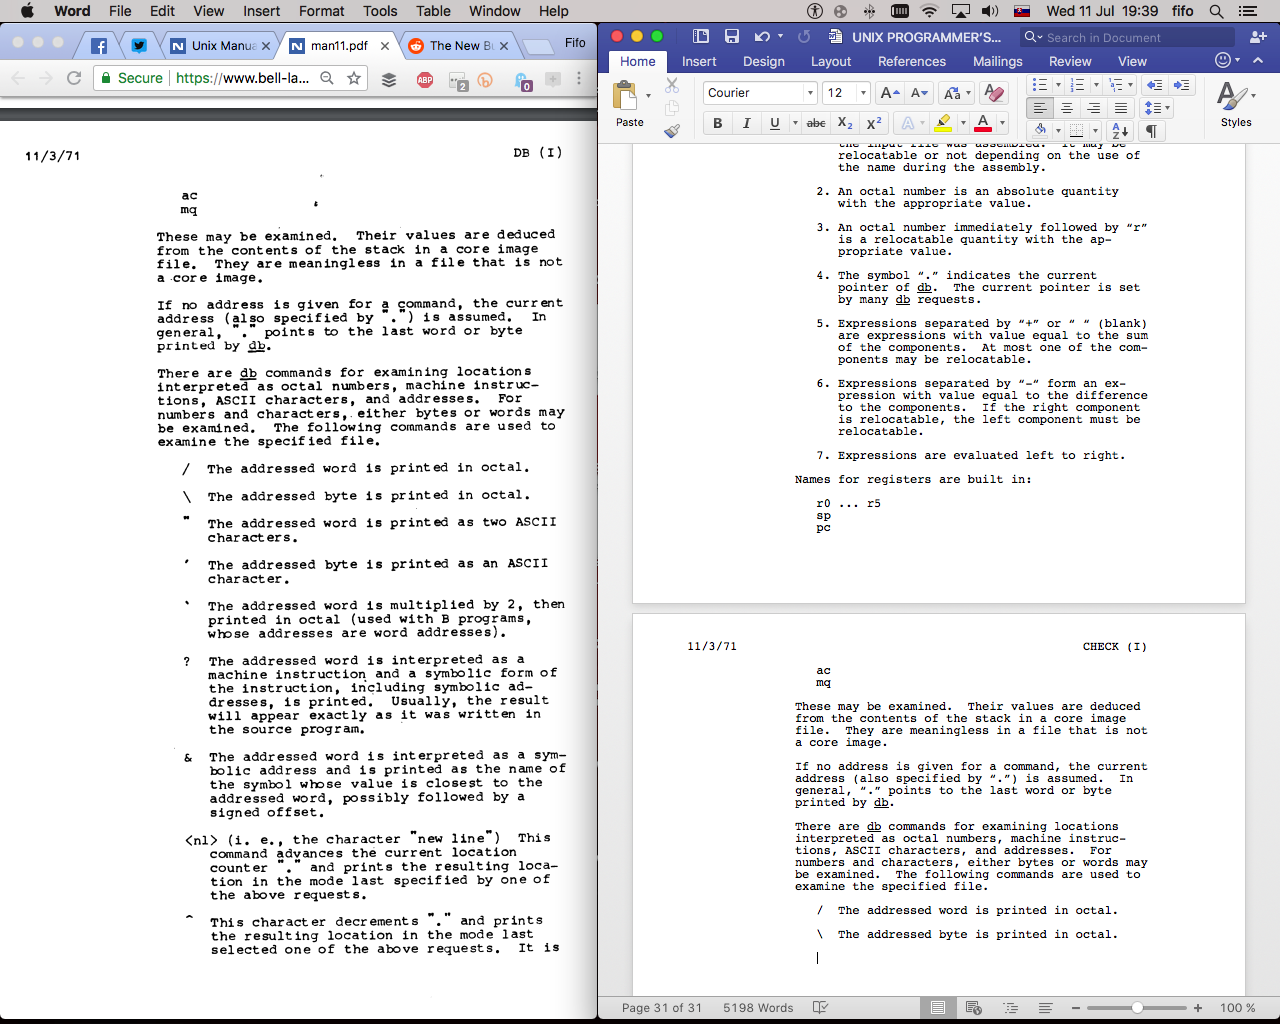Image resolution: width=1280 pixels, height=1024 pixels.
Task: Apply superscript formatting
Action: [874, 123]
